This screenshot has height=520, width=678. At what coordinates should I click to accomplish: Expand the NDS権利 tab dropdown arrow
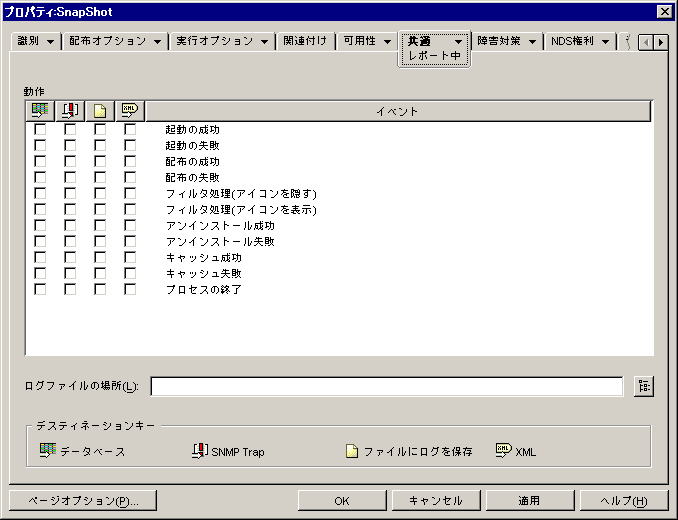click(x=605, y=42)
